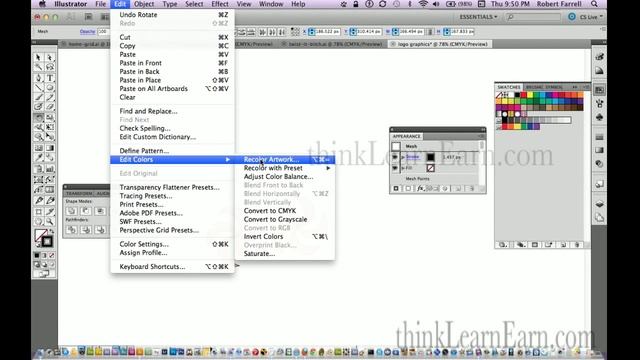640x360 pixels.
Task: Open Swatch Libraries menu icon
Action: (503, 245)
